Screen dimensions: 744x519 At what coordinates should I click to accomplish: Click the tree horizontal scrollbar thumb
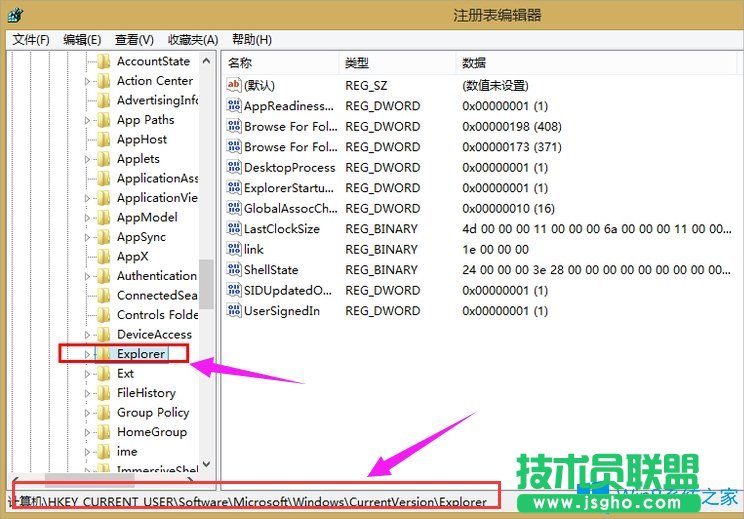pos(89,479)
